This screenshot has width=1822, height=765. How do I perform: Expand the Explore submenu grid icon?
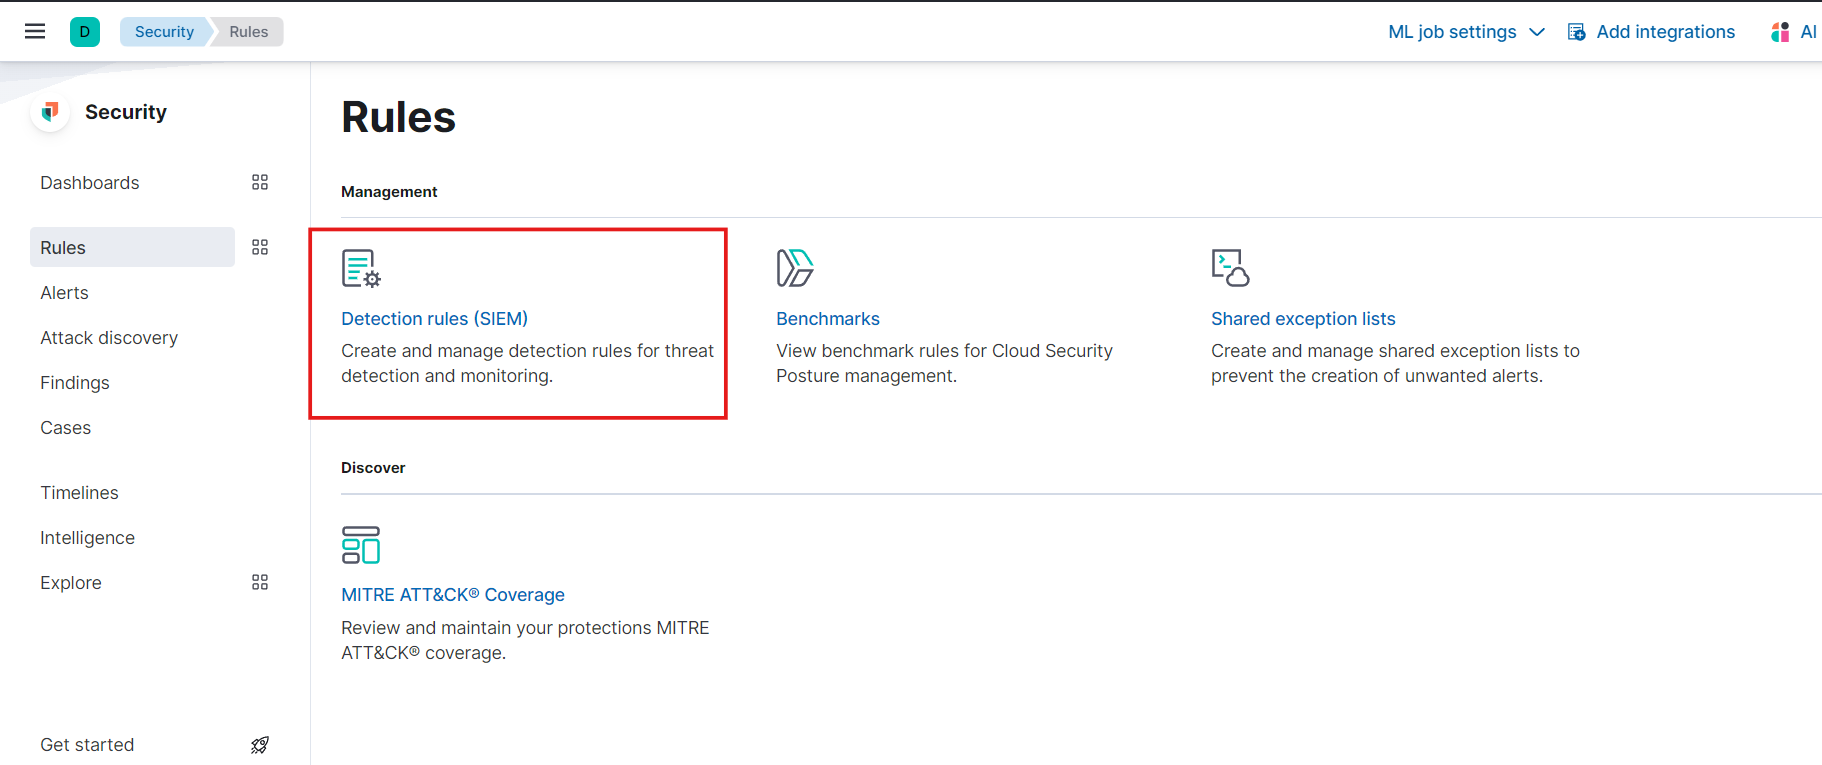[x=260, y=582]
